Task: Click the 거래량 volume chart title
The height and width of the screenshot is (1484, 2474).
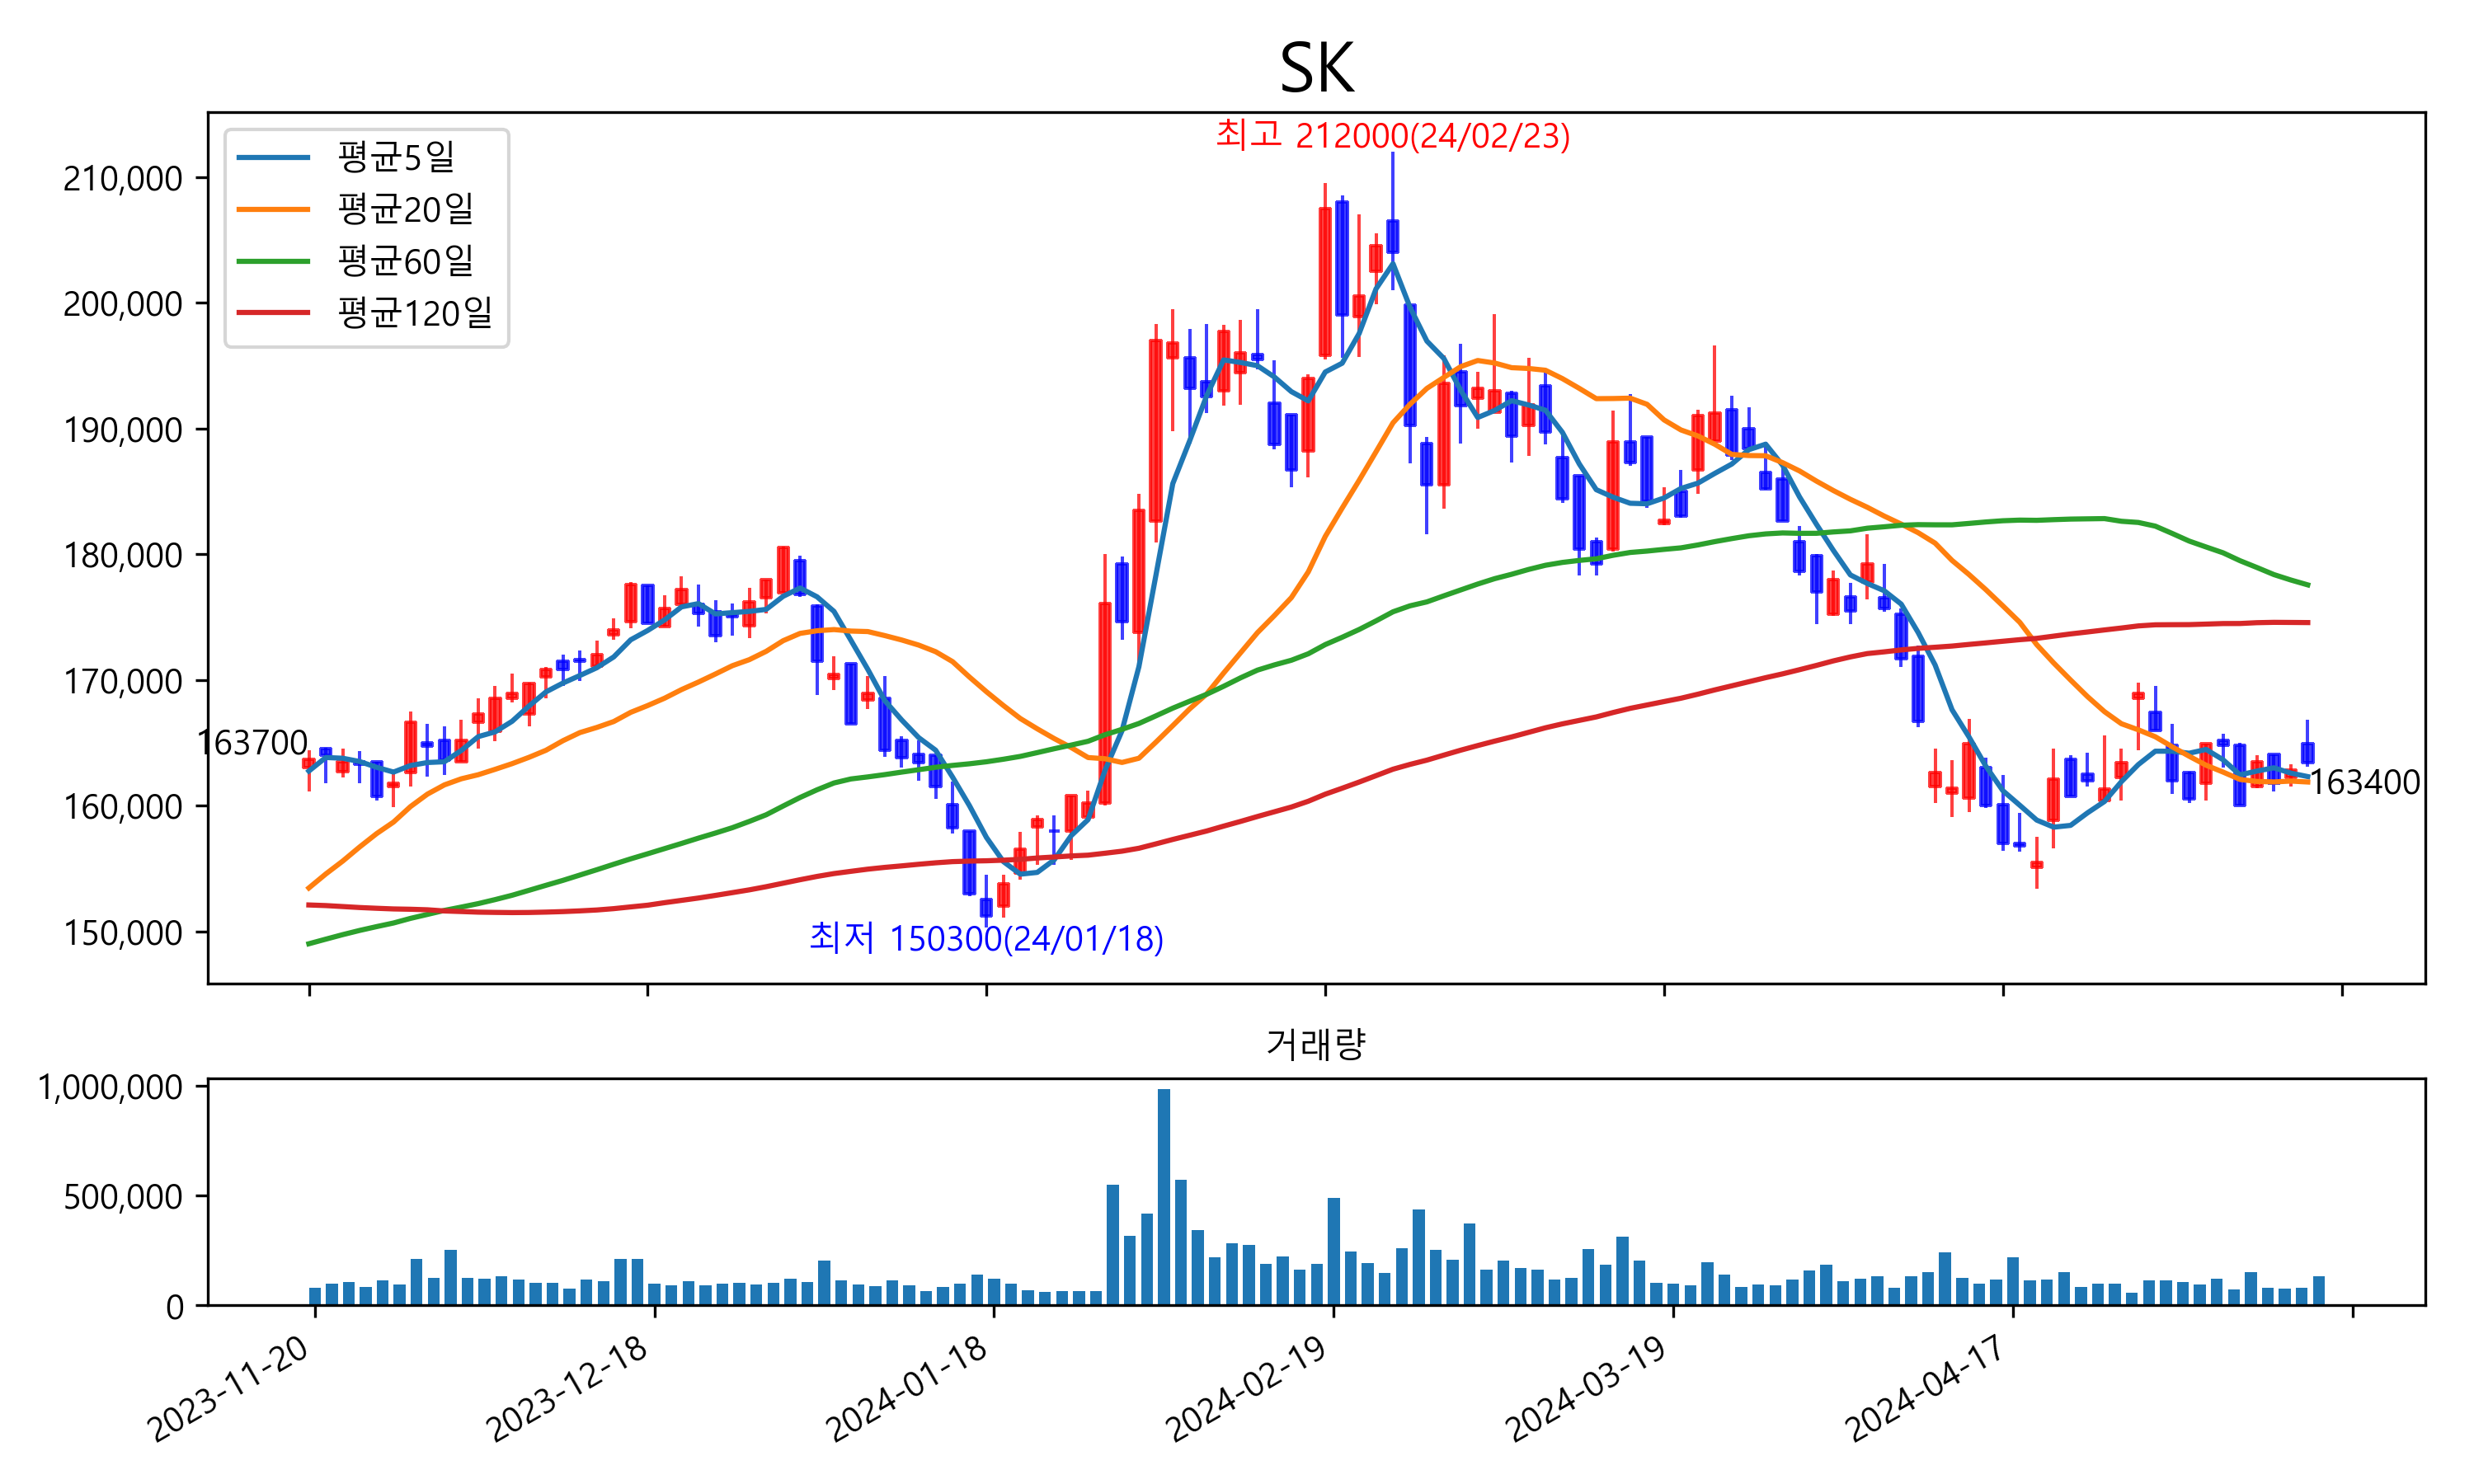Action: (1315, 1044)
